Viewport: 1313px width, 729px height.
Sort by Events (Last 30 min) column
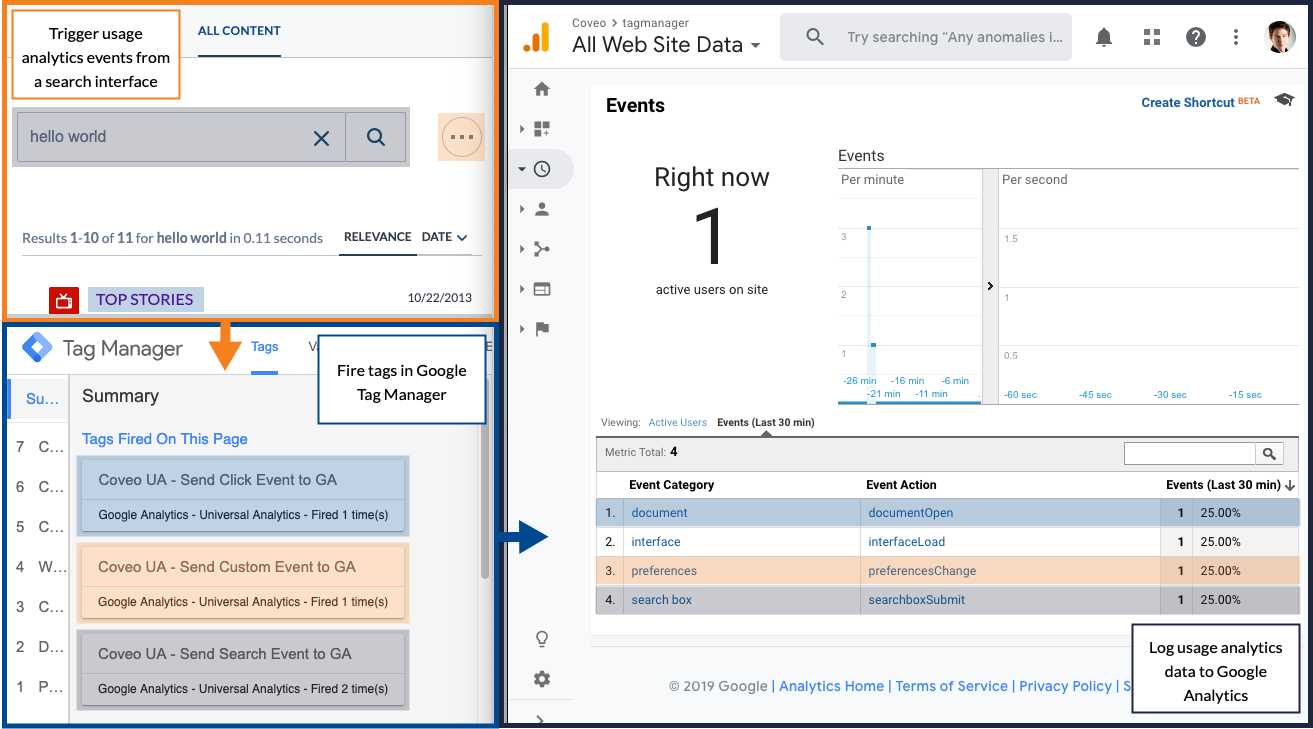point(1230,485)
